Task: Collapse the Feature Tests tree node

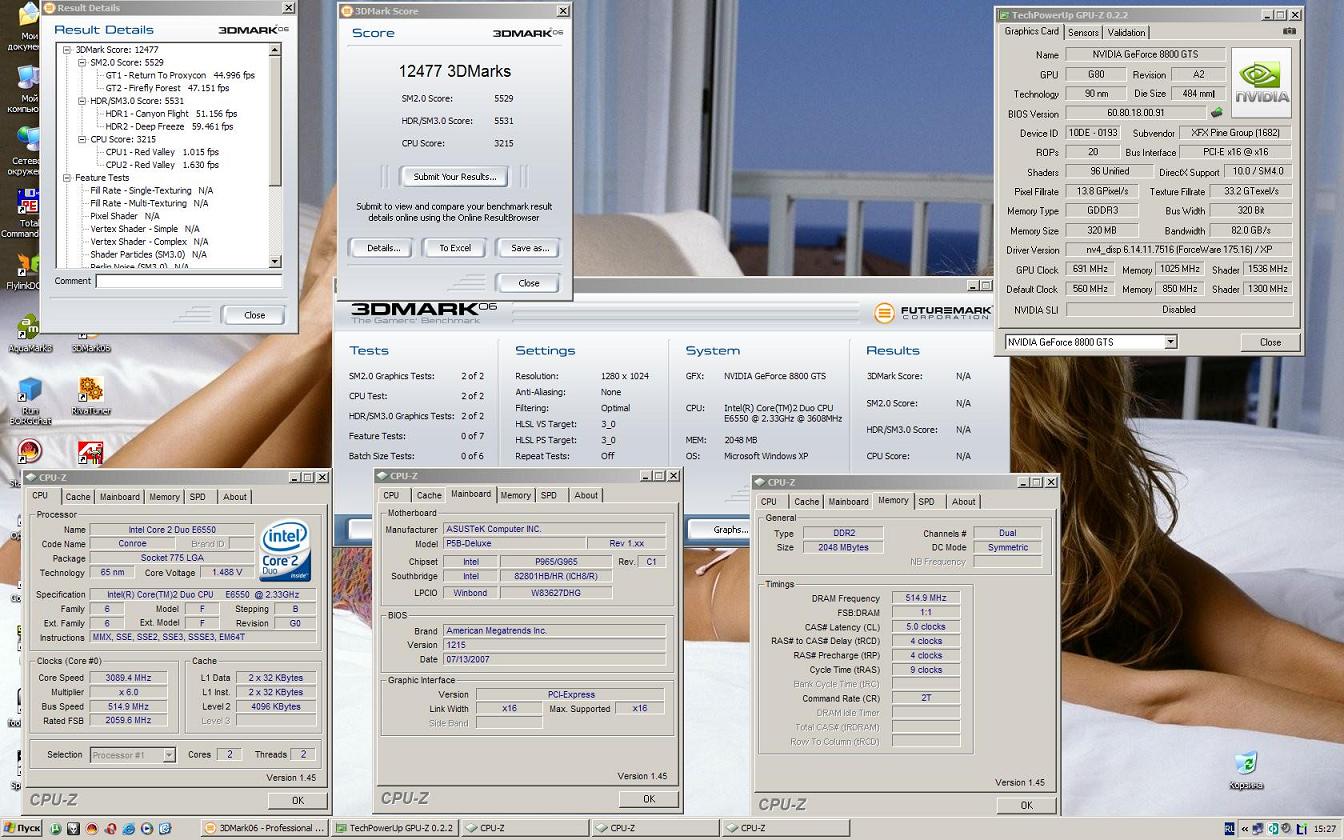Action: pyautogui.click(x=67, y=178)
